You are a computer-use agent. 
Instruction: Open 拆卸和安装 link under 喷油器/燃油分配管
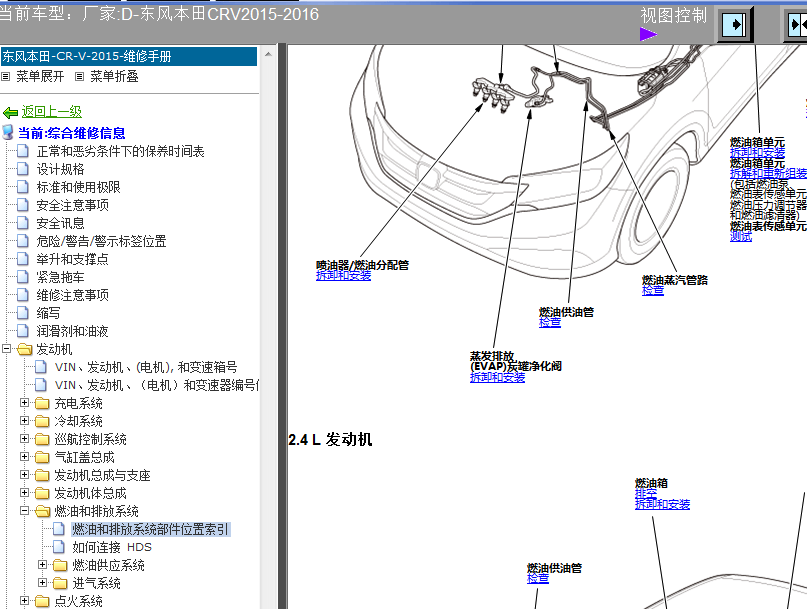[x=343, y=276]
